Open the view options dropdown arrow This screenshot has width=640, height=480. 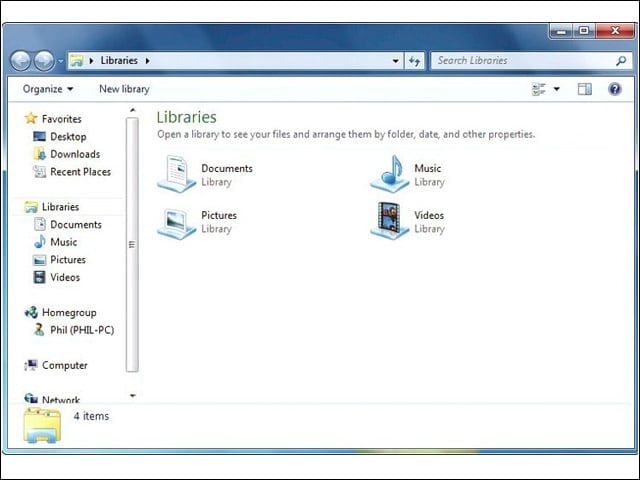pyautogui.click(x=556, y=89)
